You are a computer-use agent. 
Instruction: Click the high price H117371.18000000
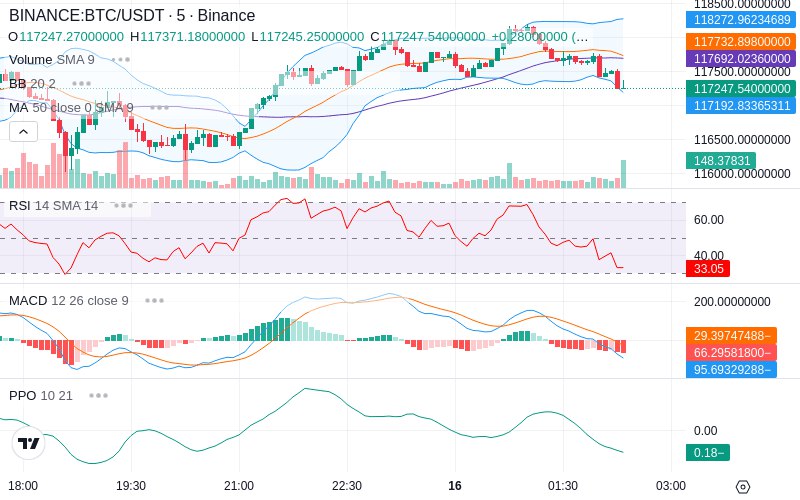187,37
